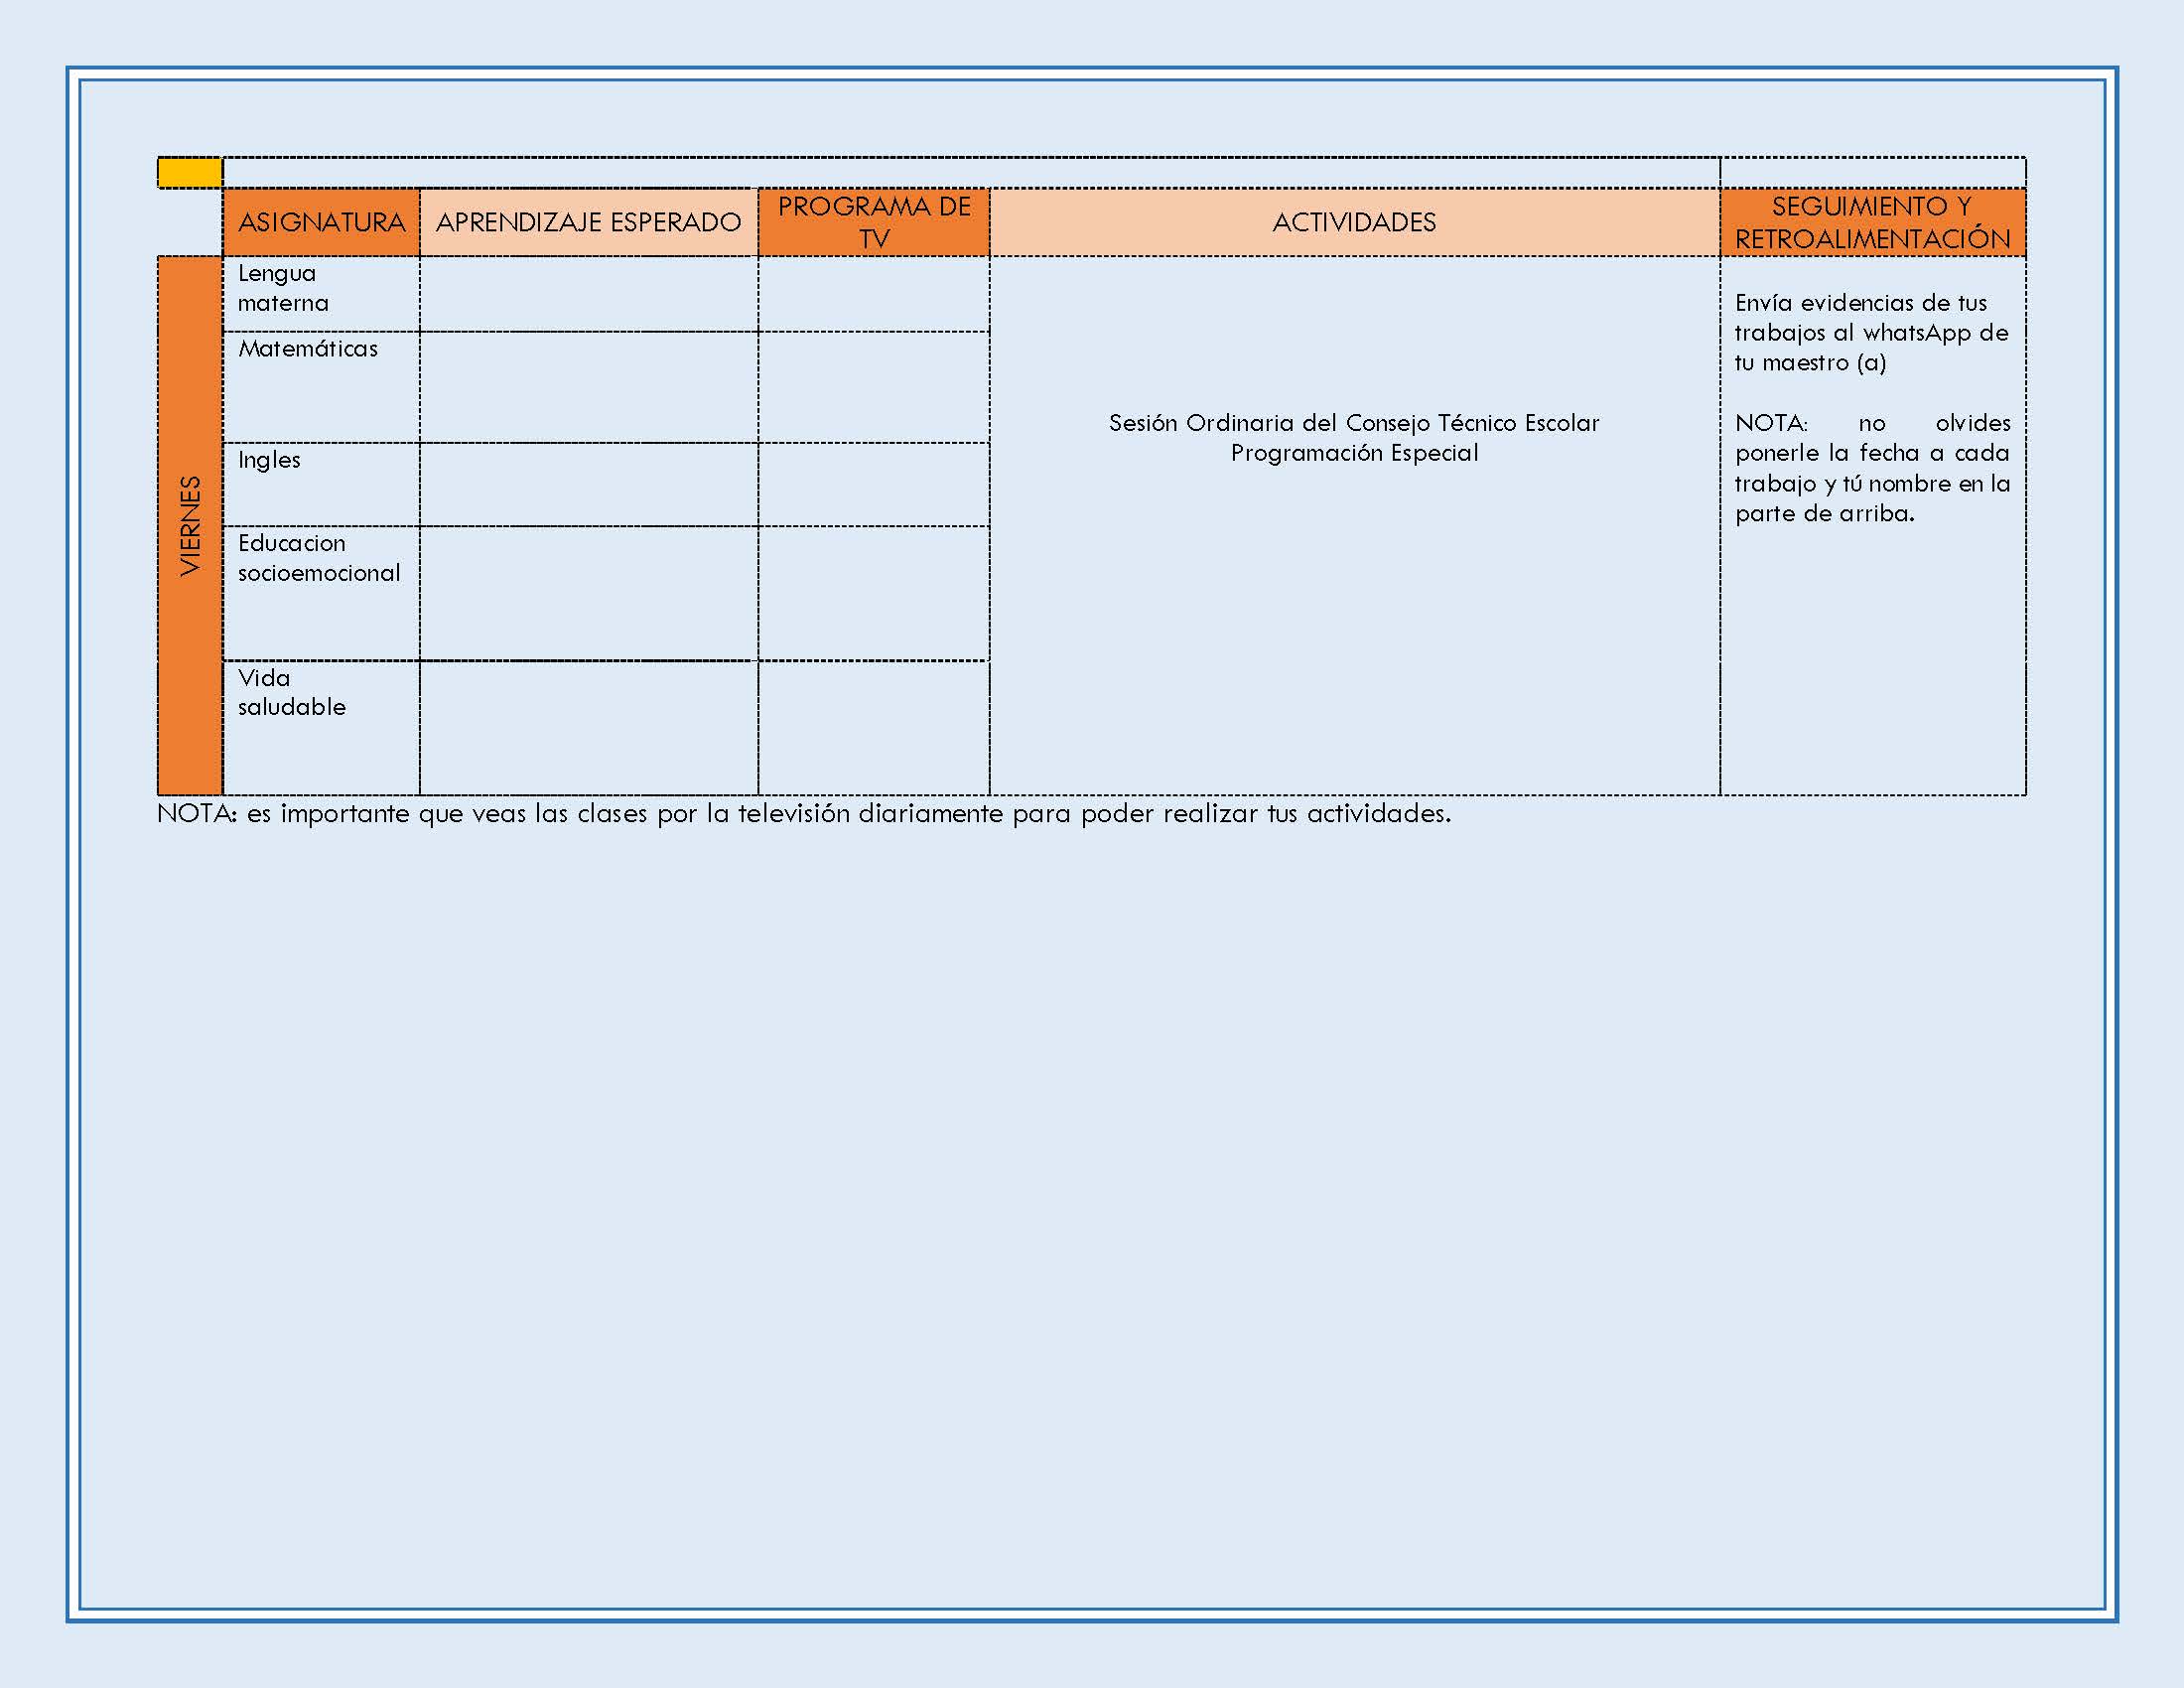Click the PROGRAMA DE TV header
Screen dimensions: 2184x1688
tap(874, 222)
